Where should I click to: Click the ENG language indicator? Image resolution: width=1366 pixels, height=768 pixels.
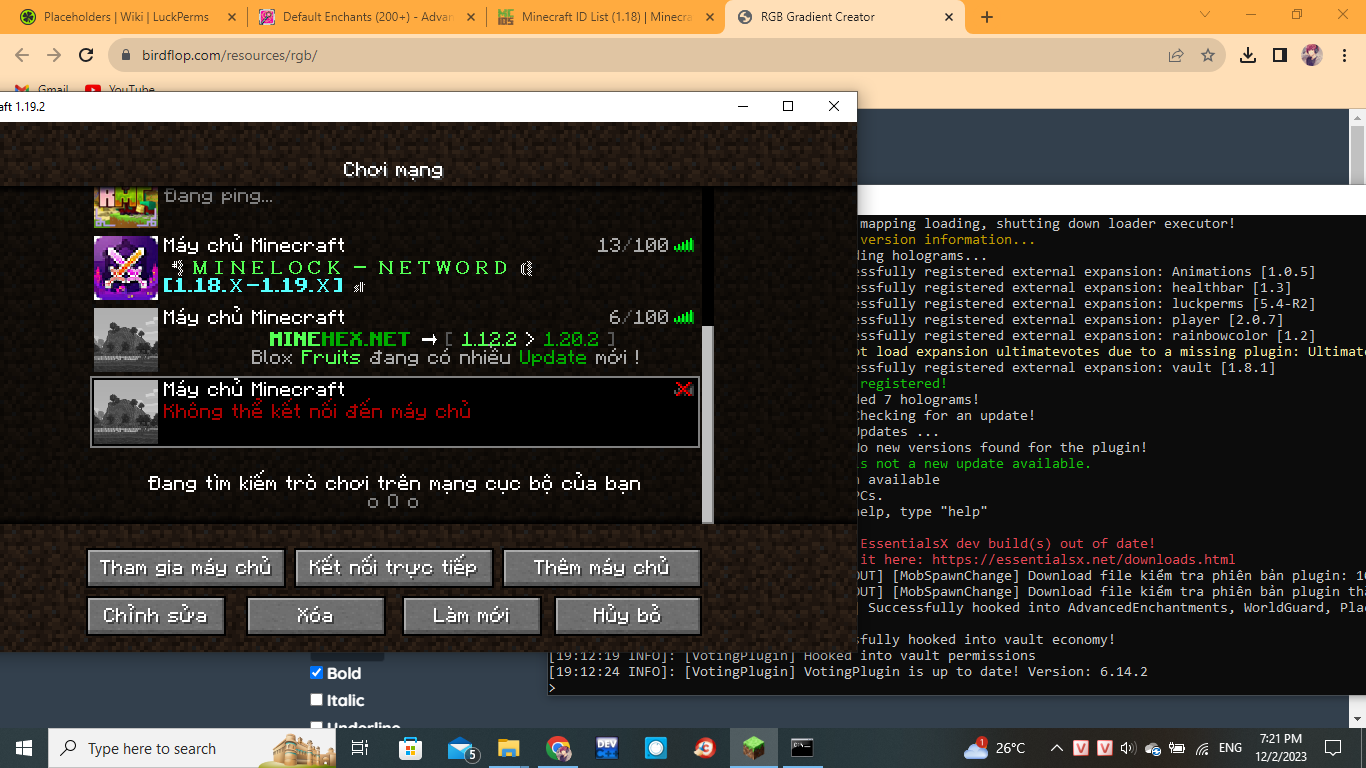1230,748
